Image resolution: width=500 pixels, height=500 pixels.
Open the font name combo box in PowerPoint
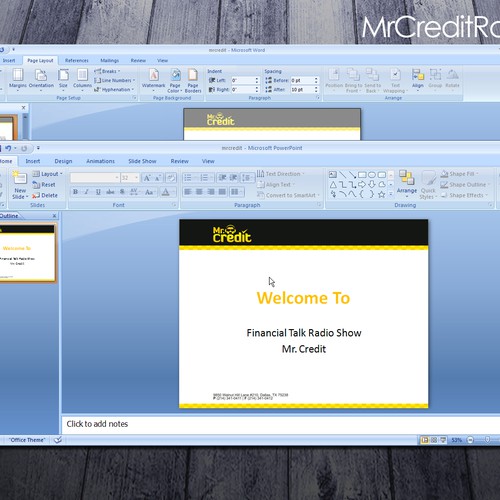(95, 178)
